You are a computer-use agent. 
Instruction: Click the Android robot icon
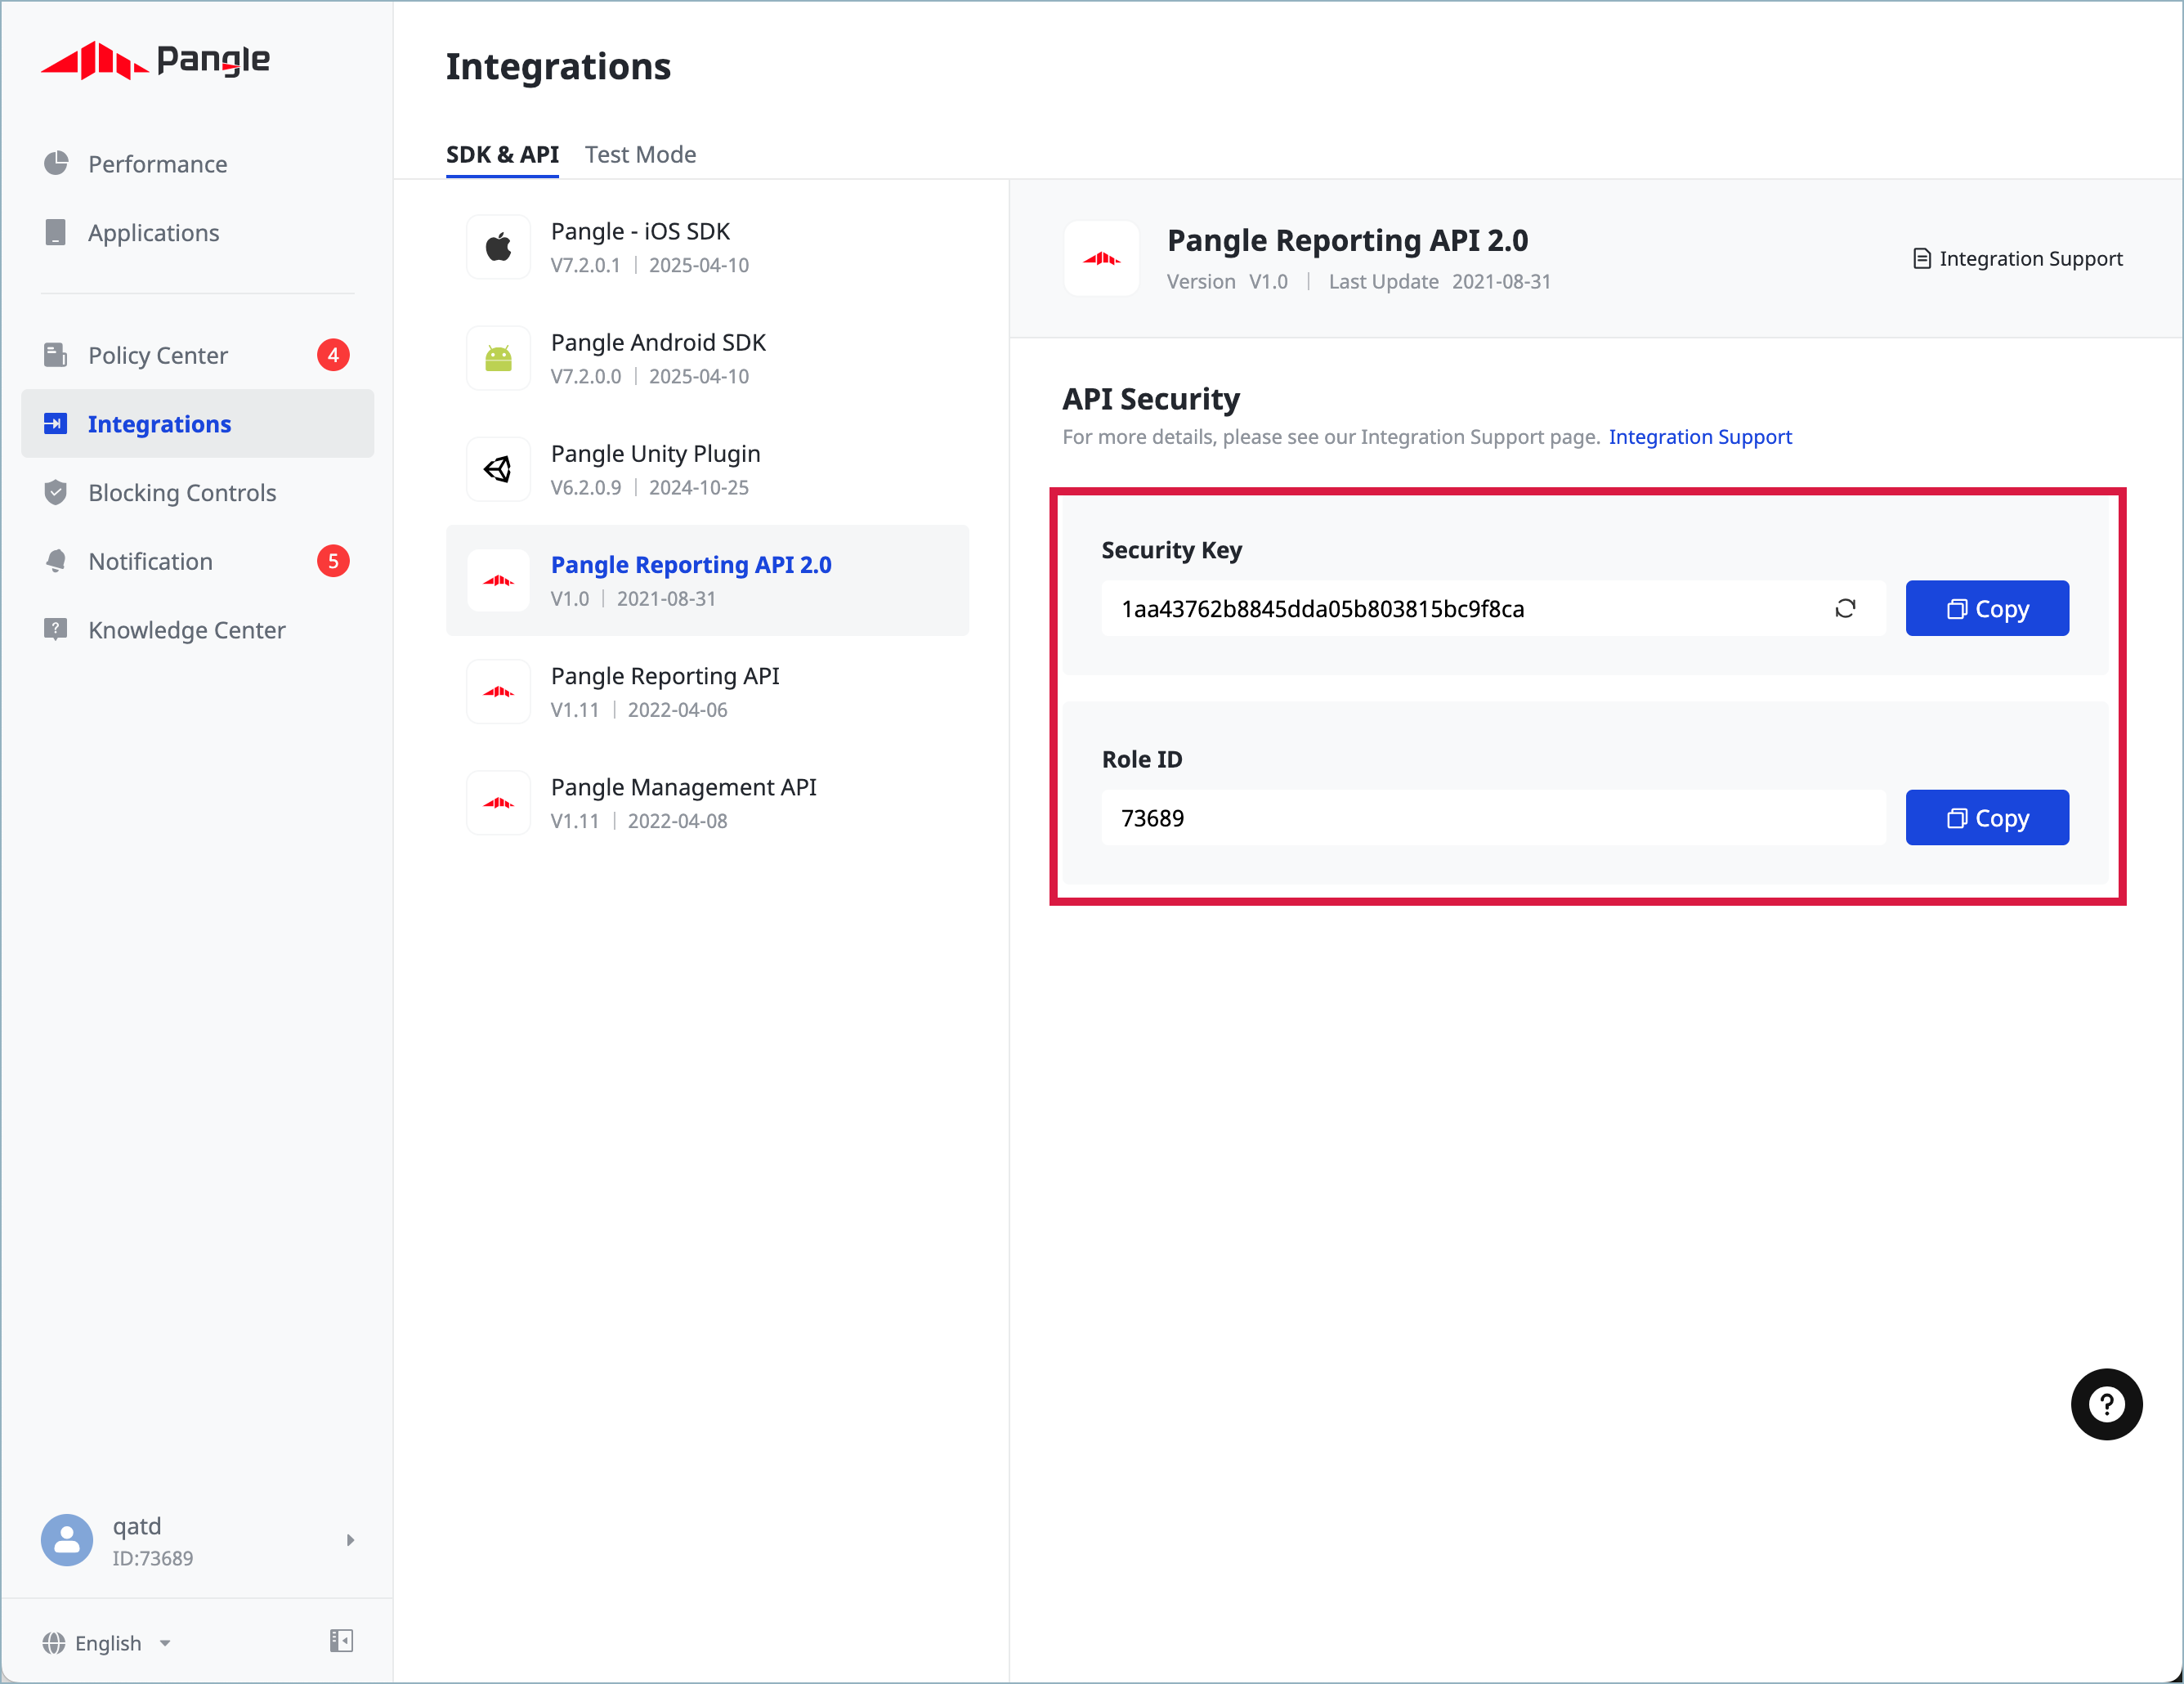(x=498, y=358)
